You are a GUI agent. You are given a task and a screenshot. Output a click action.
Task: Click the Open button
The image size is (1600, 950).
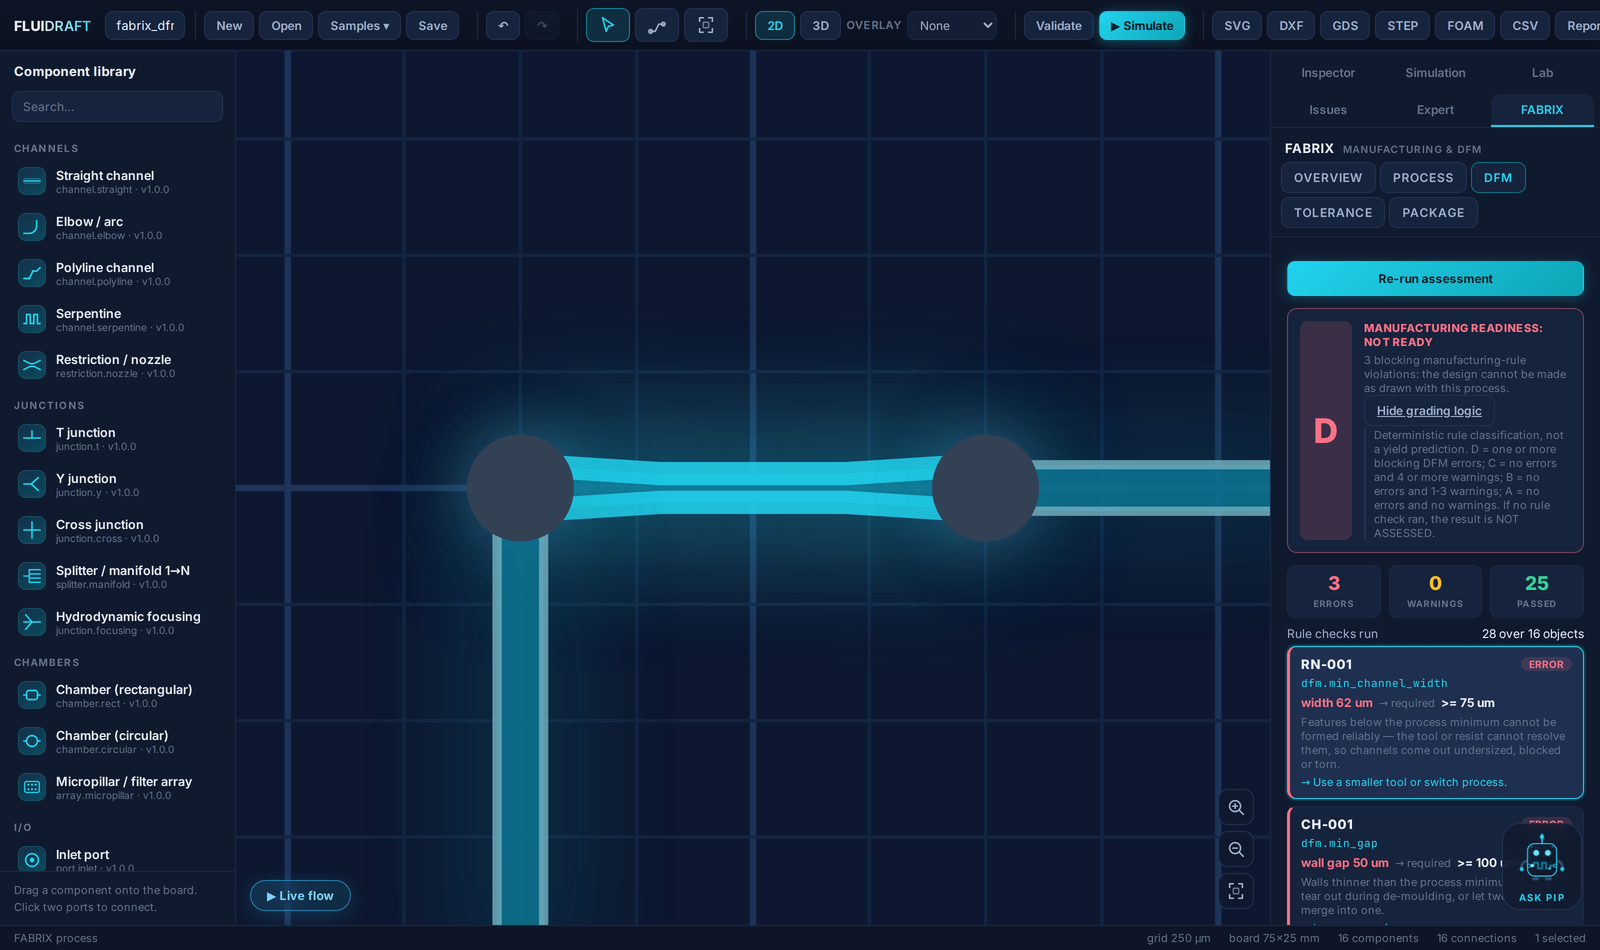click(x=286, y=25)
